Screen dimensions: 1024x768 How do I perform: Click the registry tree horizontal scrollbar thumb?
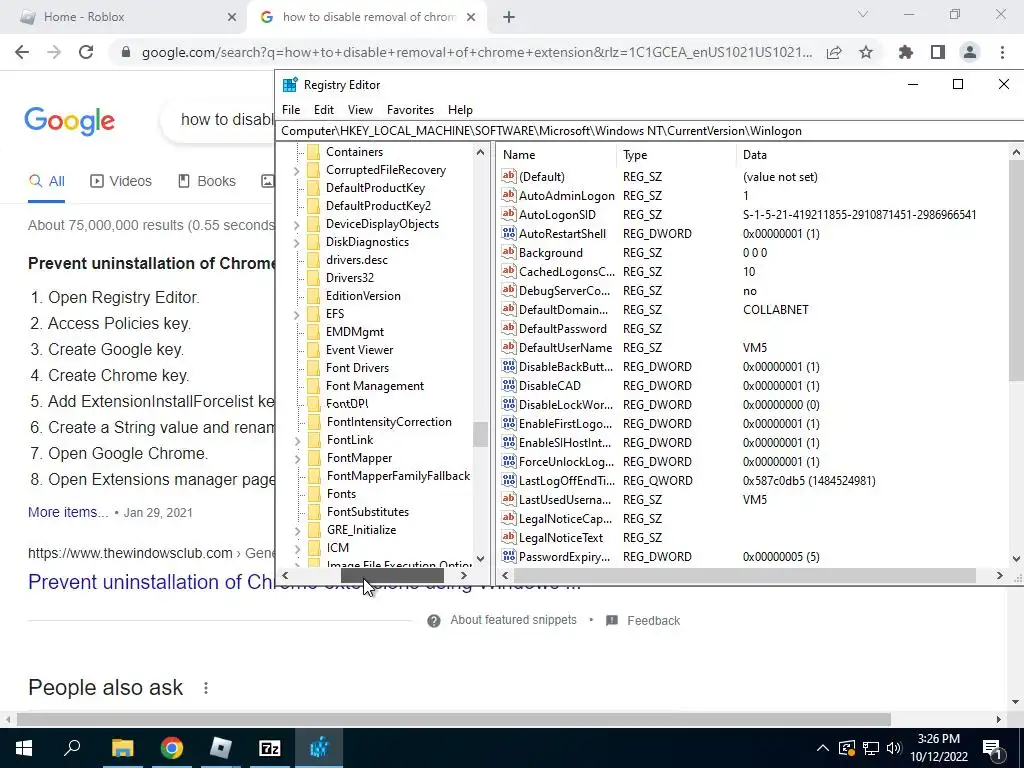392,575
